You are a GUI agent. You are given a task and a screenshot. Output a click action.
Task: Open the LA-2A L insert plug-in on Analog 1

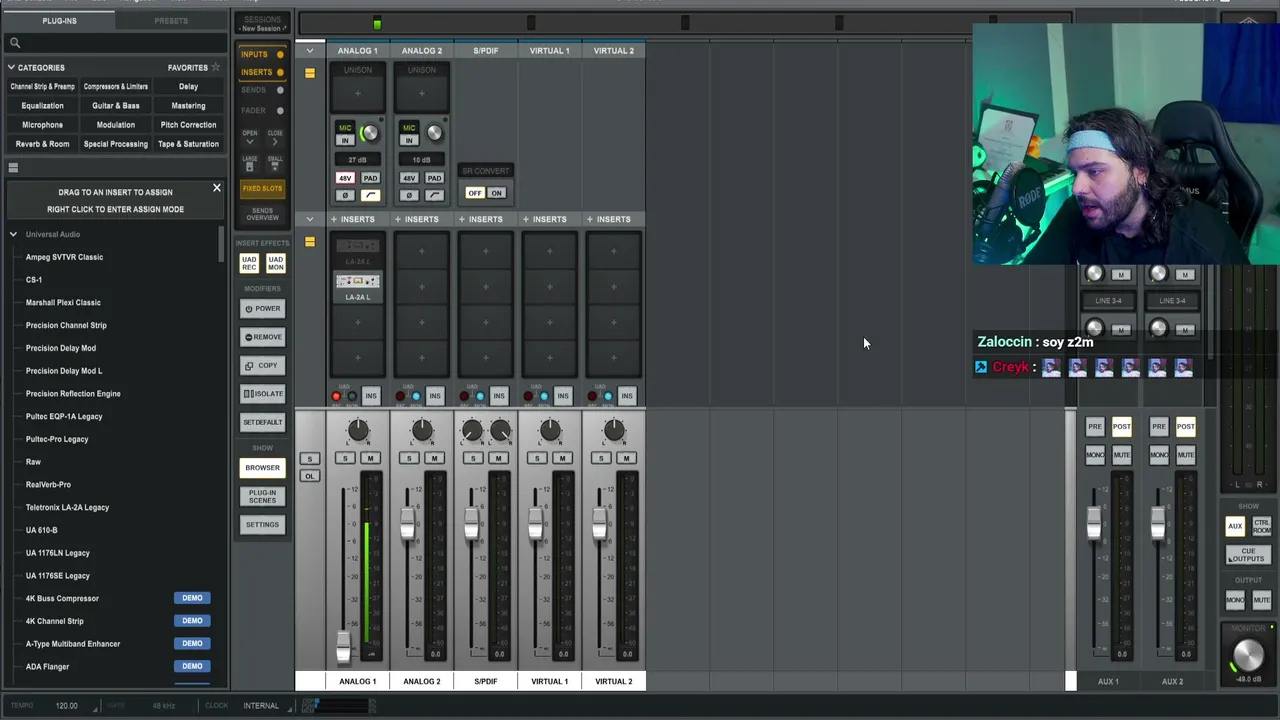[x=357, y=286]
